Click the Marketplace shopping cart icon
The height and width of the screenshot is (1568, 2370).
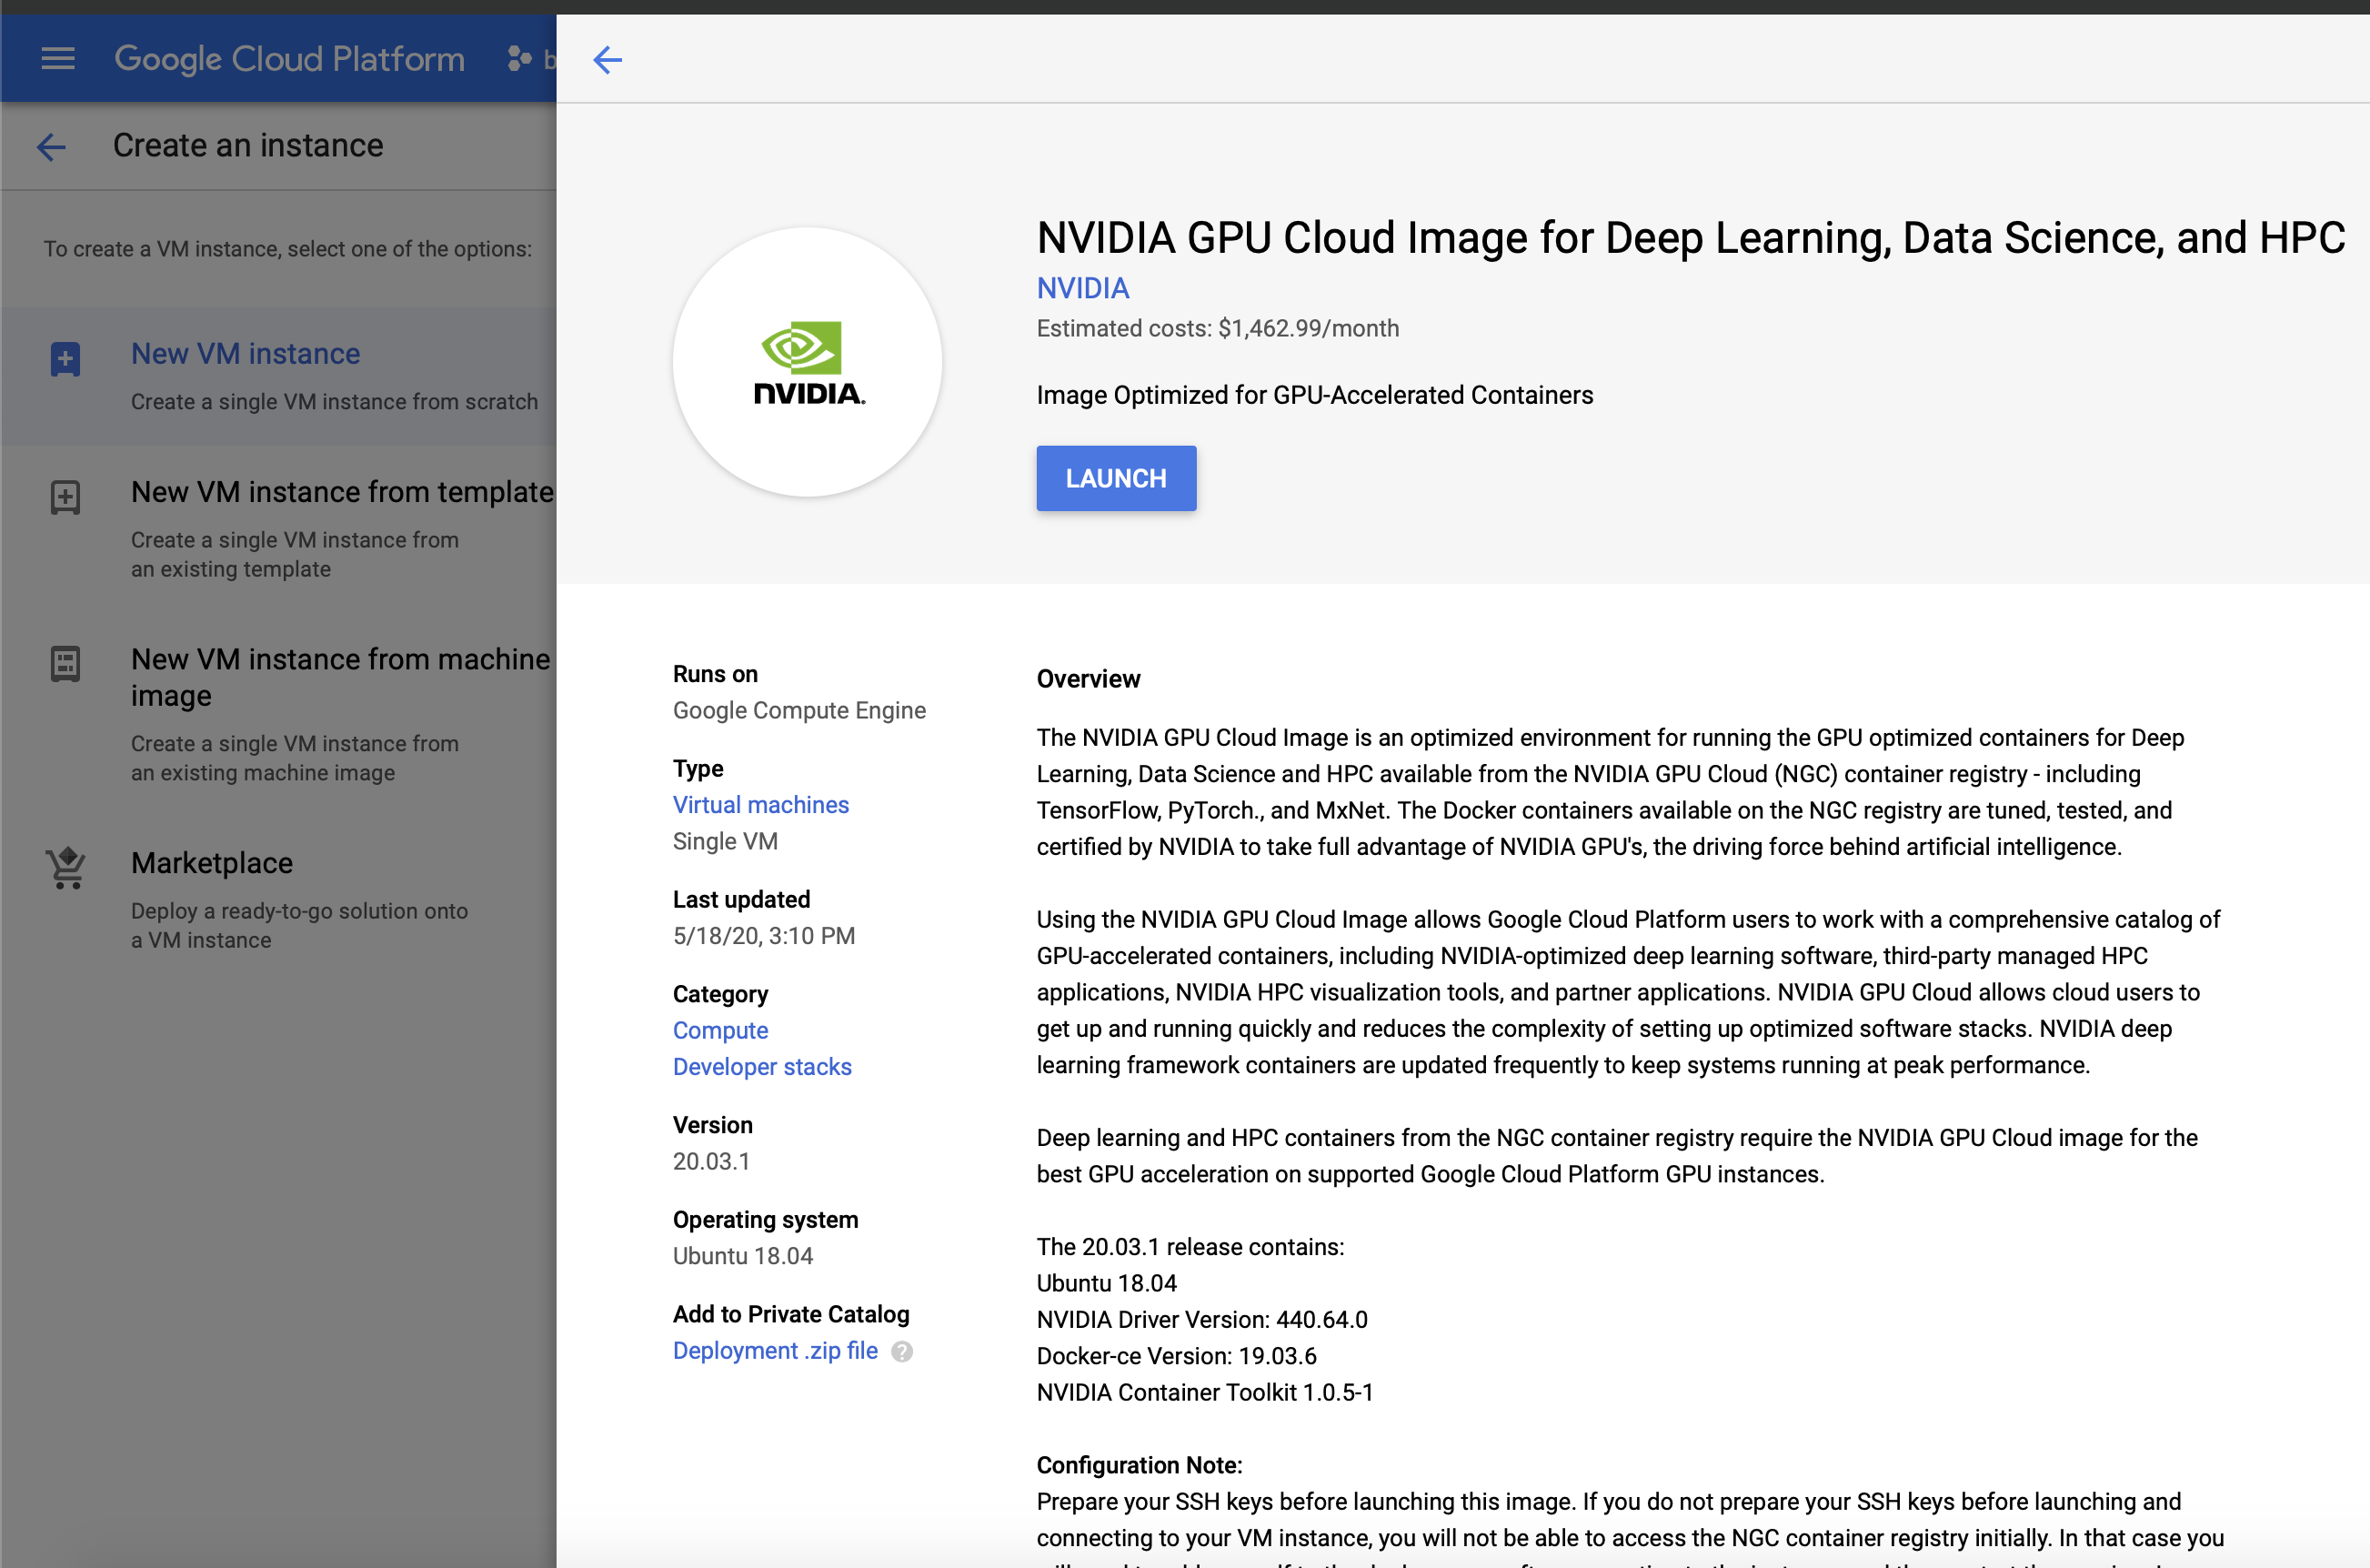click(x=65, y=868)
